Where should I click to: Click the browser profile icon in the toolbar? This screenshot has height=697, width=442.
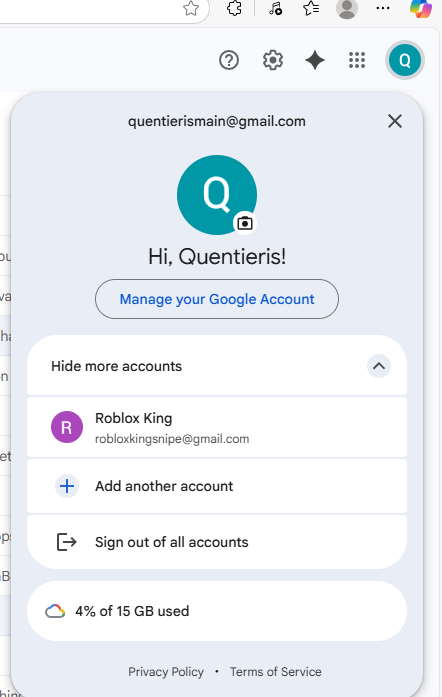(x=347, y=8)
